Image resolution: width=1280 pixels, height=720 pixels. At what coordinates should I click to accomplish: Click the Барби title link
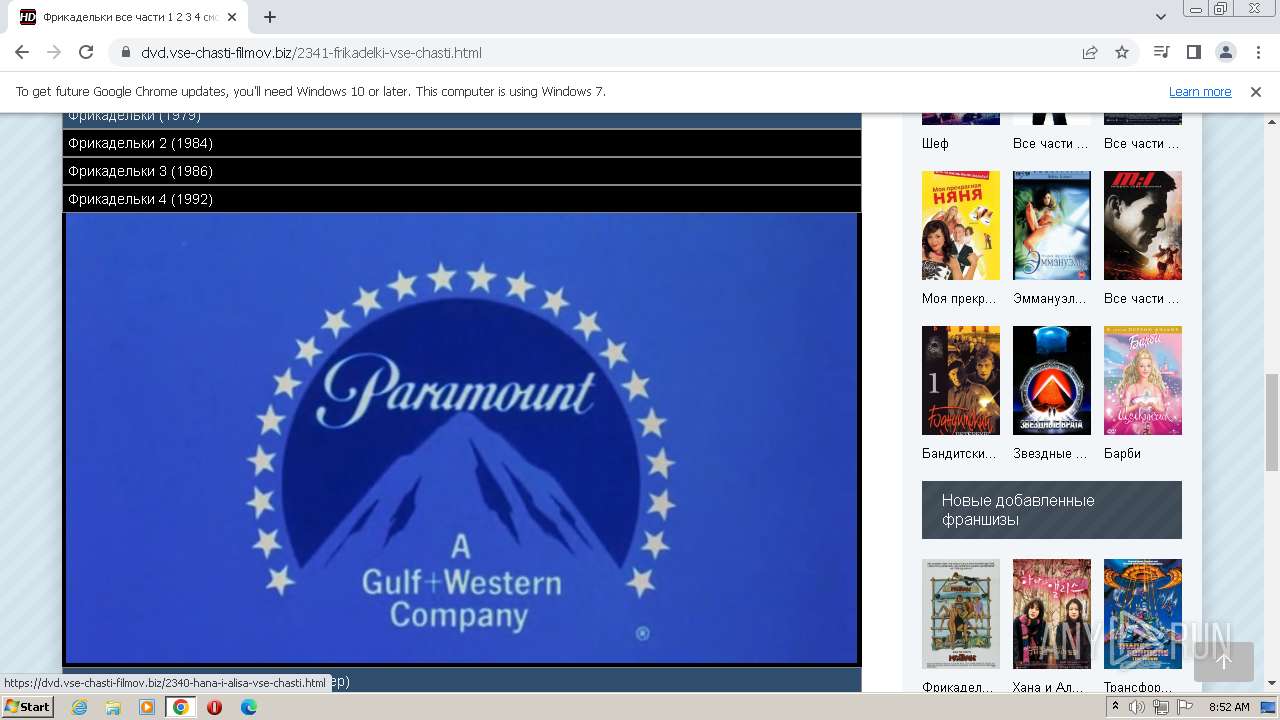pyautogui.click(x=1122, y=453)
